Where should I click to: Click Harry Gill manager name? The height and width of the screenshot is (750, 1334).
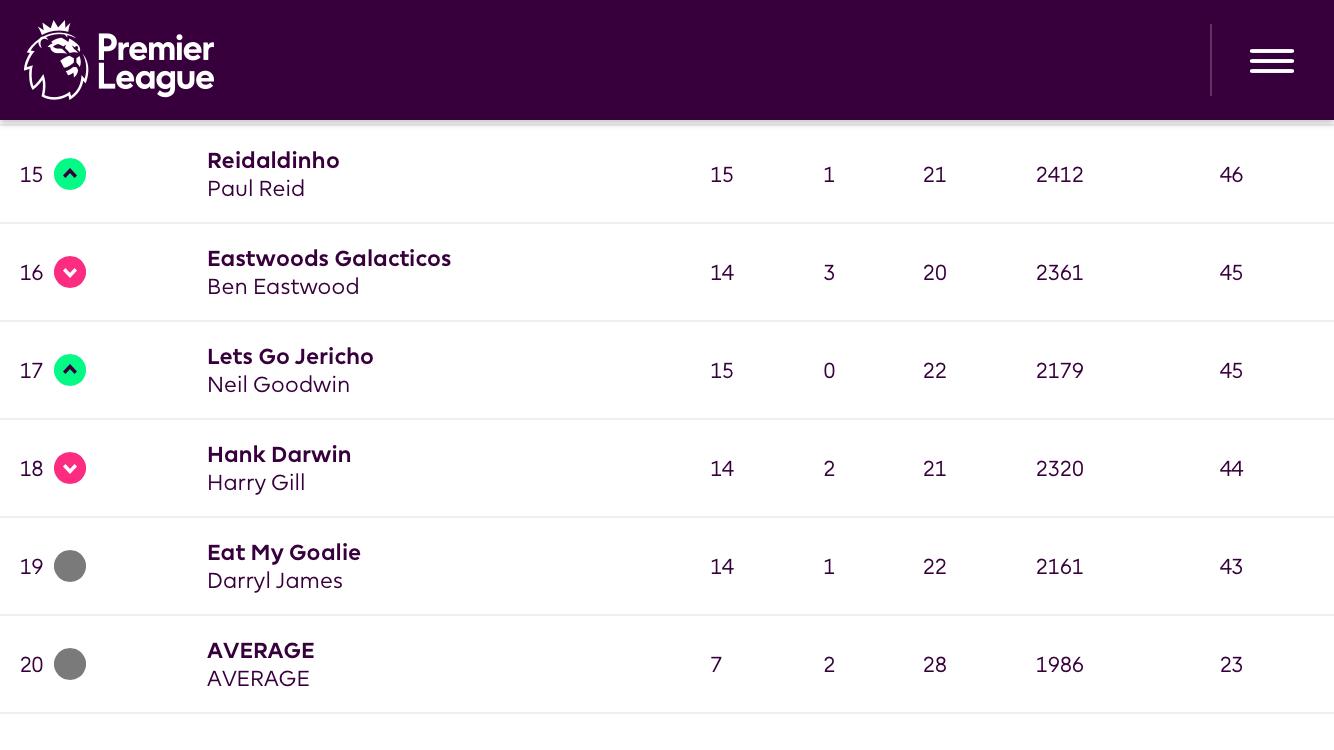pyautogui.click(x=256, y=483)
